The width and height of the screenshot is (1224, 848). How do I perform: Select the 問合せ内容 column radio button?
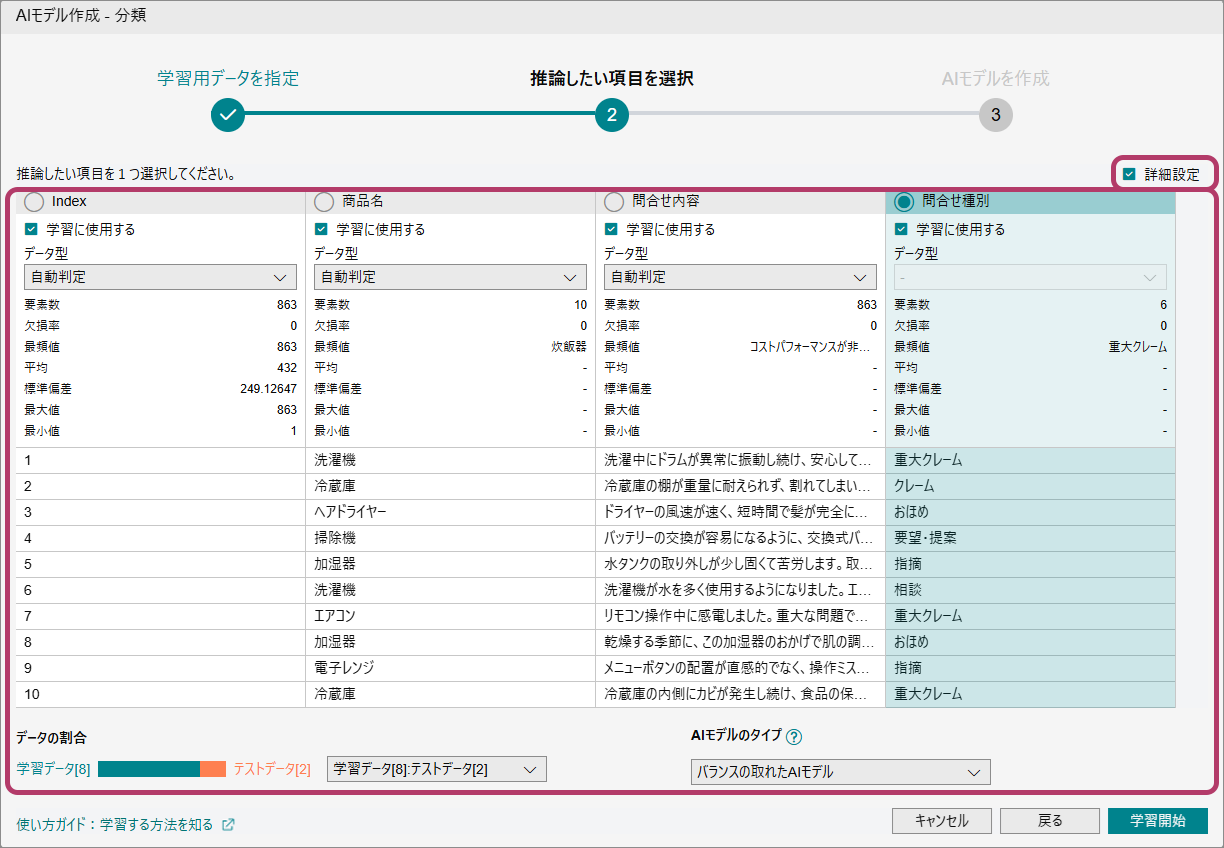tap(614, 201)
